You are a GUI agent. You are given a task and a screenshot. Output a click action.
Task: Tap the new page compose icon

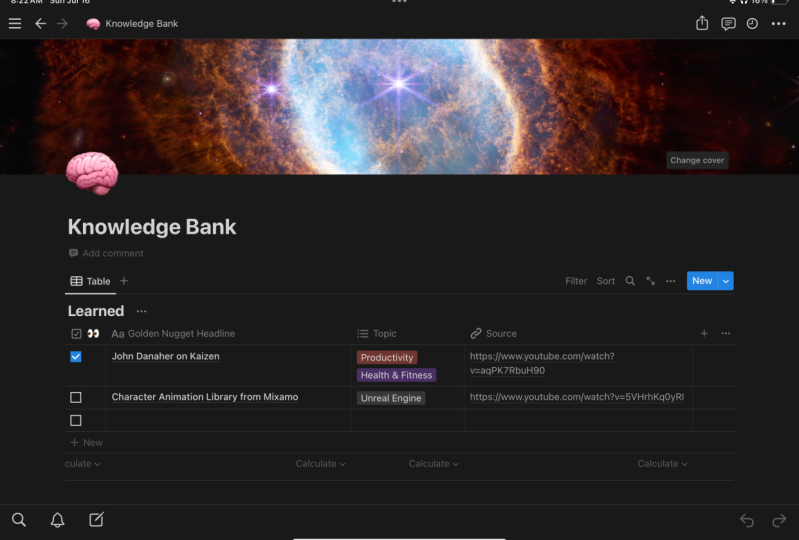point(96,519)
